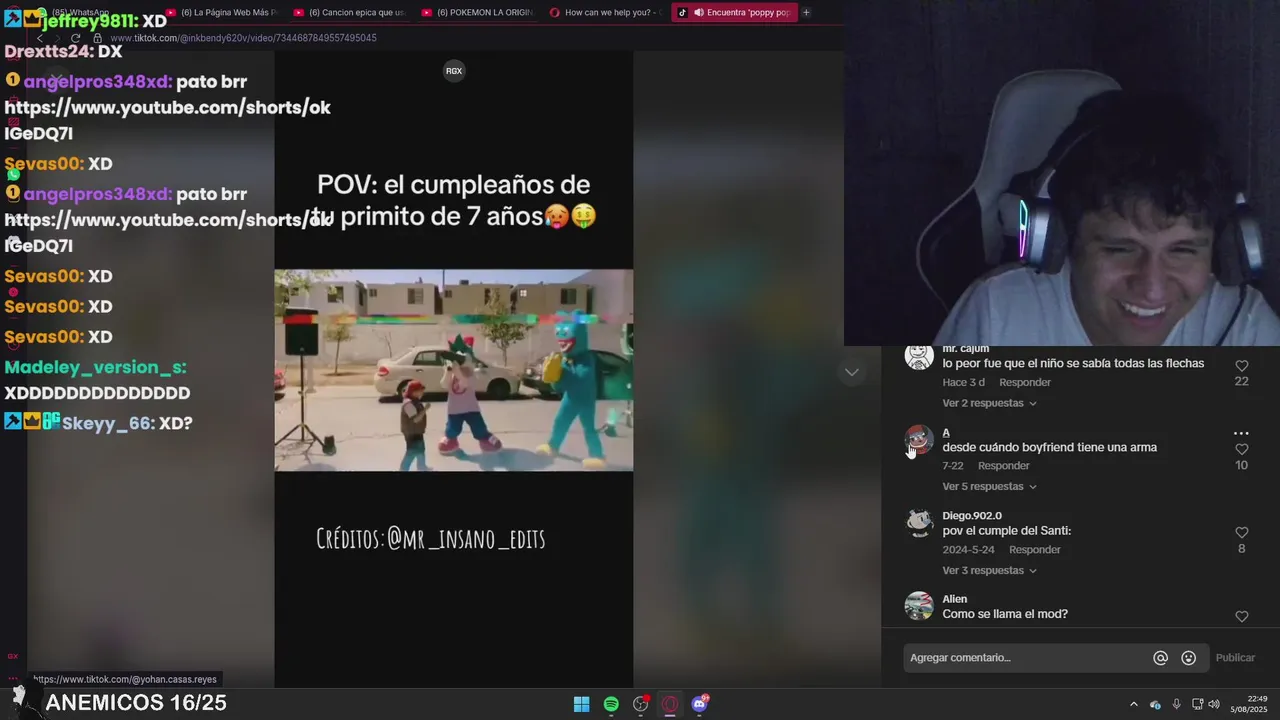
Task: Open the Windows Start menu
Action: pyautogui.click(x=581, y=704)
